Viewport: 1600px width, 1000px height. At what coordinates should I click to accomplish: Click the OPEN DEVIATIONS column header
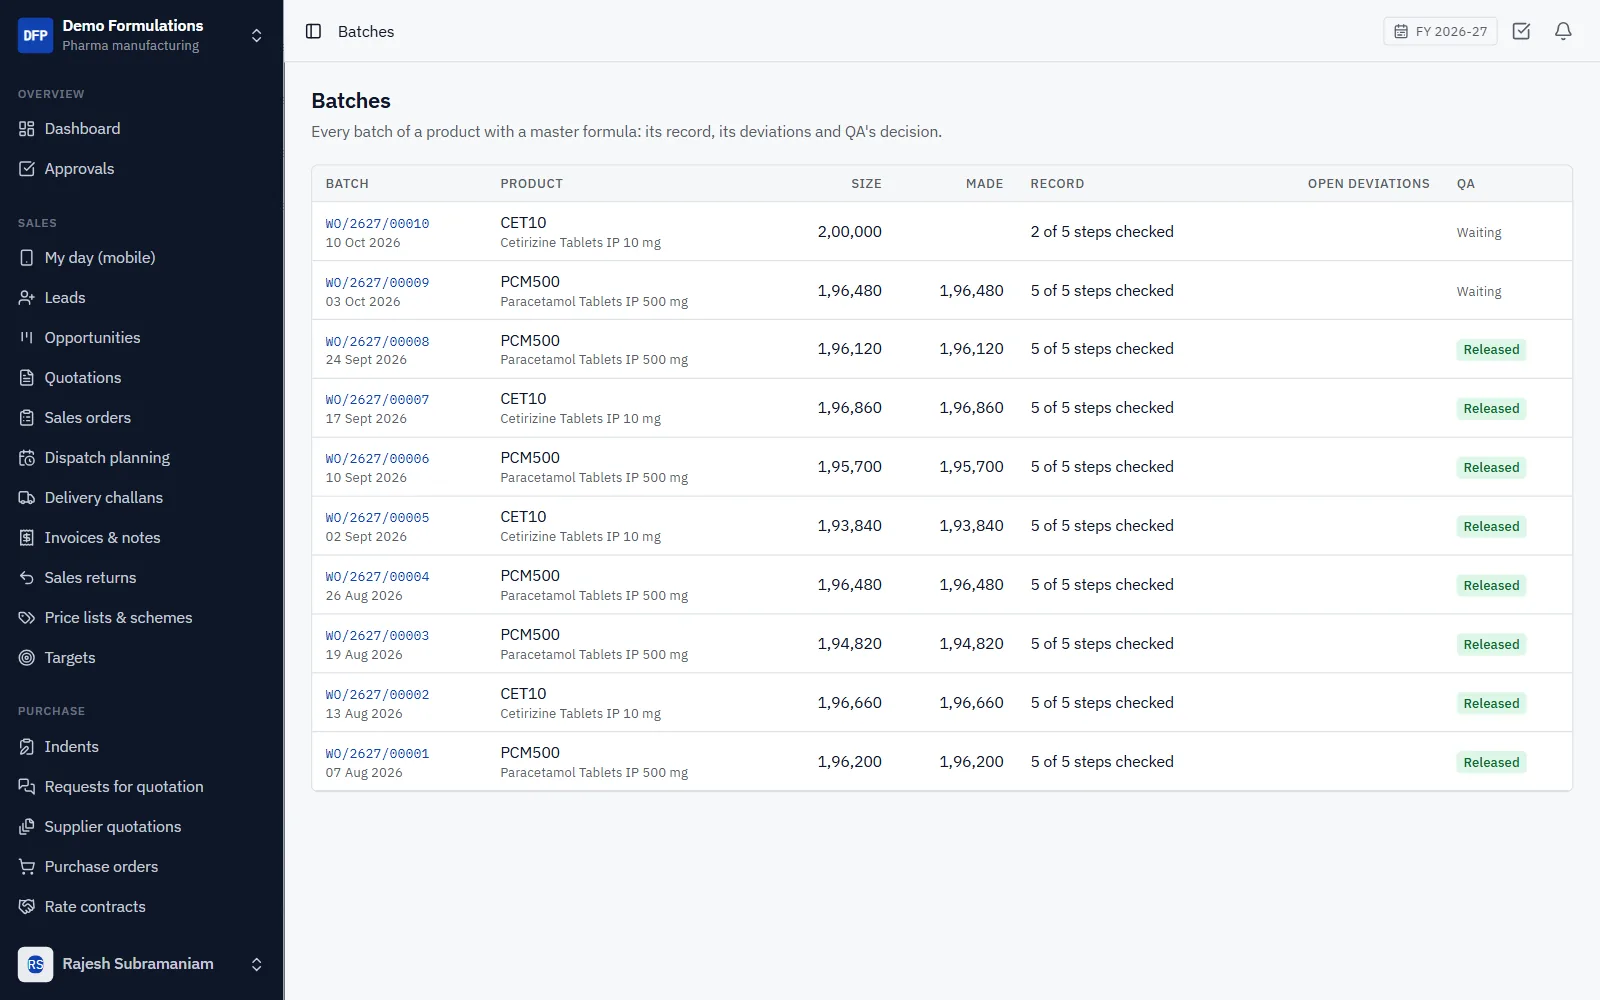[1368, 184]
